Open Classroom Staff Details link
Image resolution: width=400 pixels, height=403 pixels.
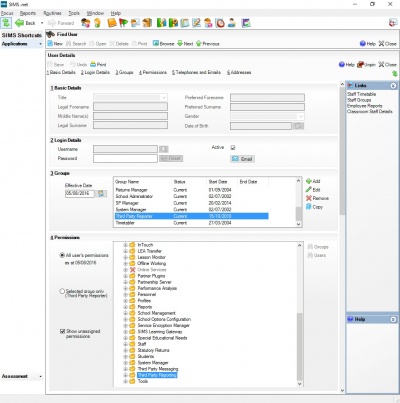pos(370,111)
